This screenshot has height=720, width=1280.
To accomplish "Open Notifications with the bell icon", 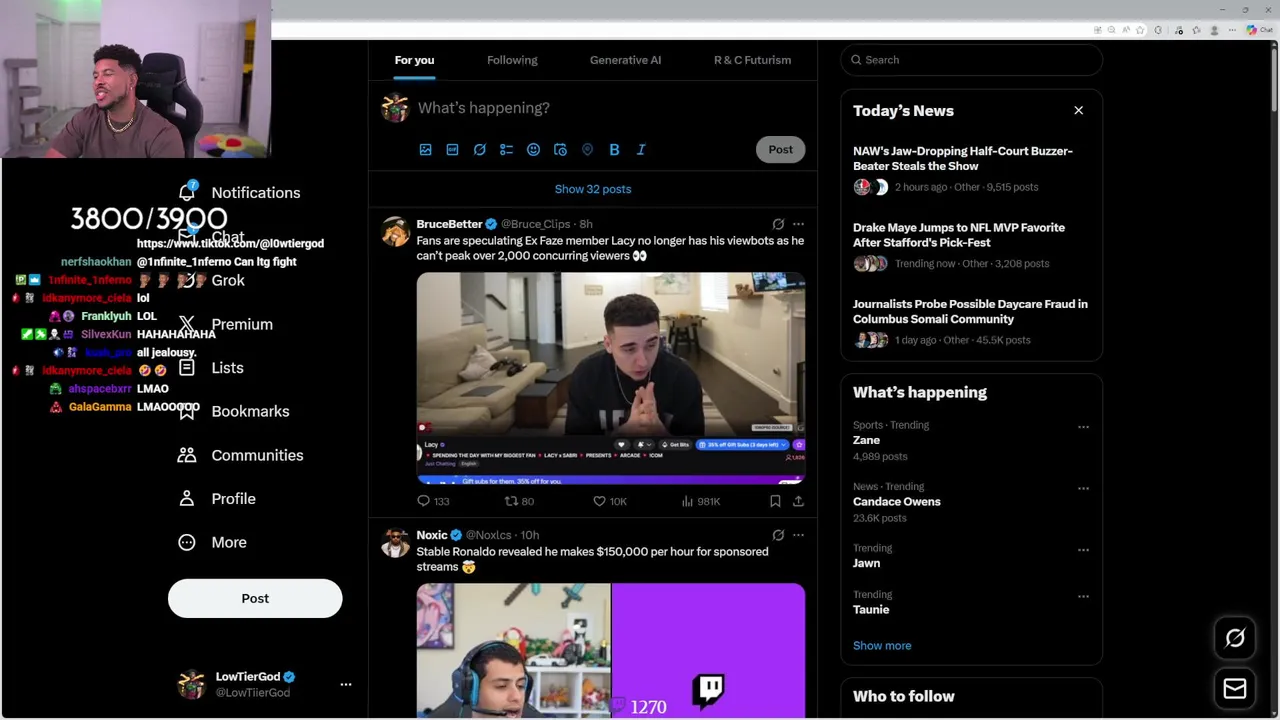I will click(x=187, y=191).
